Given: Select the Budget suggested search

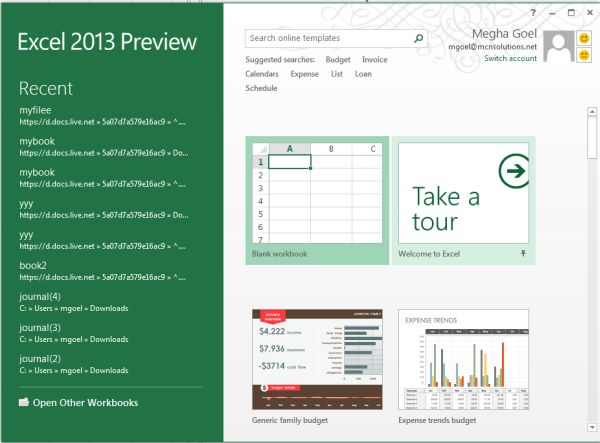Looking at the screenshot, I should point(338,60).
